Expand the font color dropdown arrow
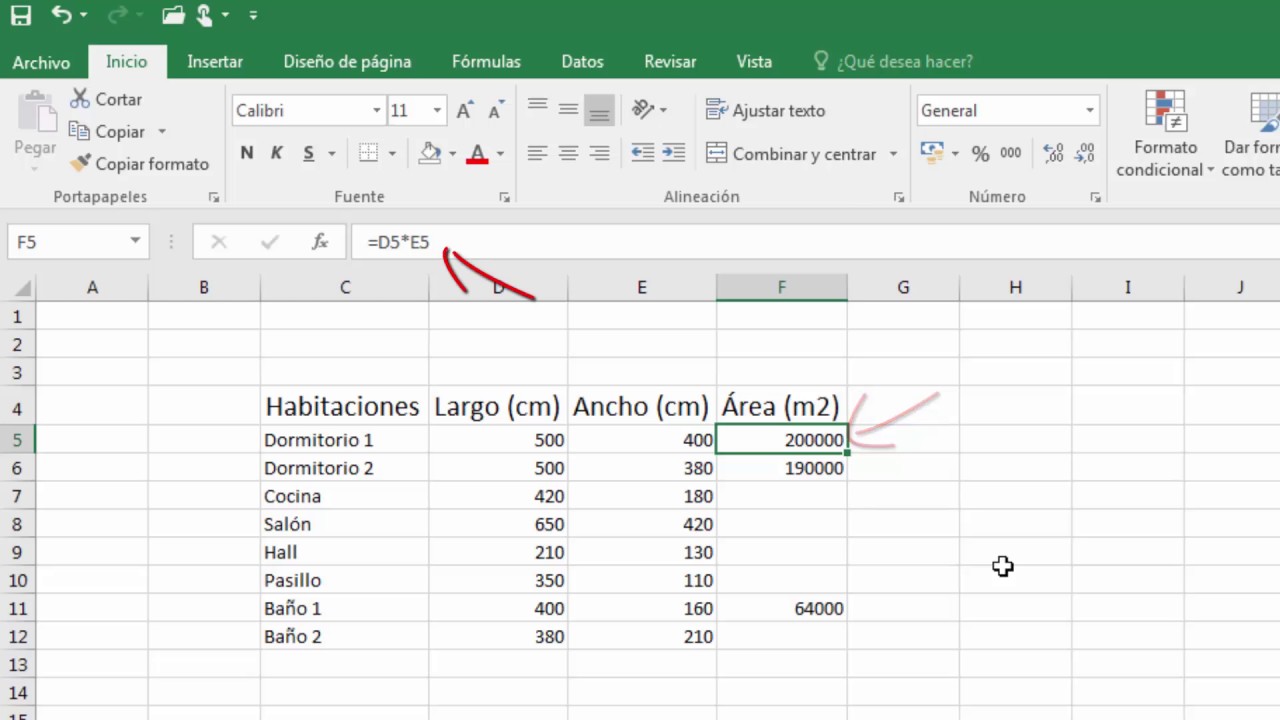 point(500,154)
